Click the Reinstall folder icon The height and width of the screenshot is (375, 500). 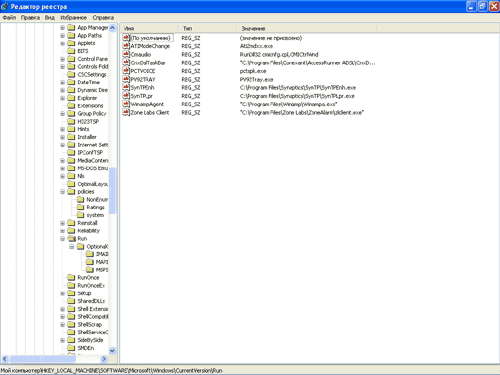pyautogui.click(x=71, y=223)
